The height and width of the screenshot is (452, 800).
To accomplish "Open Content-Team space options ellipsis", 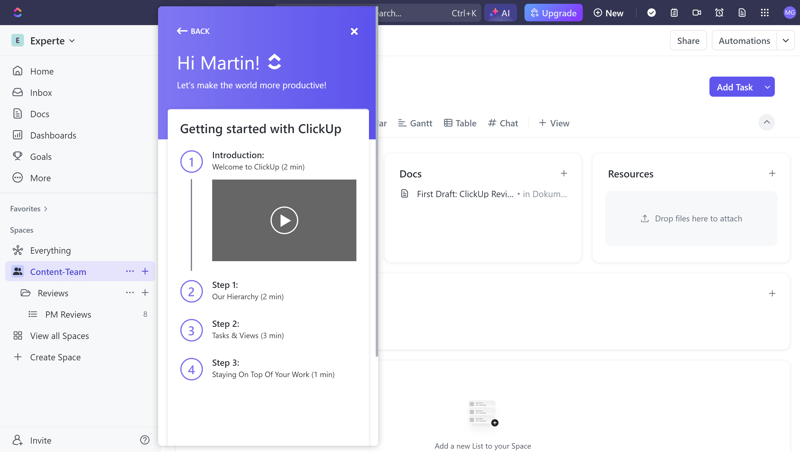I will (130, 271).
